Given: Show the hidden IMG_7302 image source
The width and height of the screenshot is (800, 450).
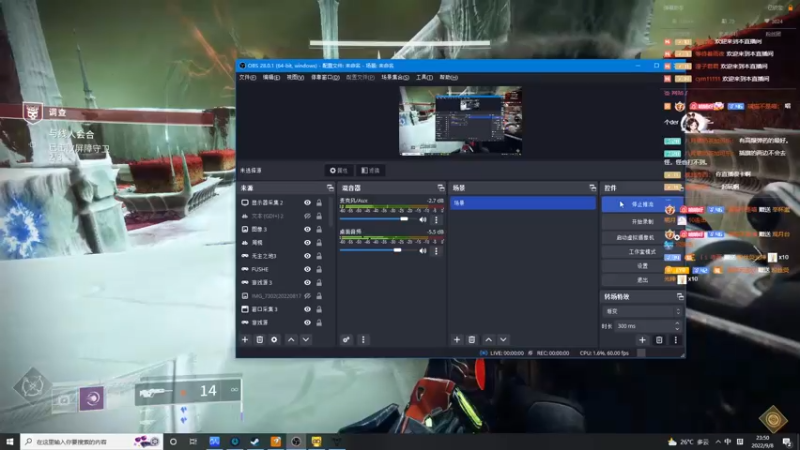Looking at the screenshot, I should (x=307, y=296).
